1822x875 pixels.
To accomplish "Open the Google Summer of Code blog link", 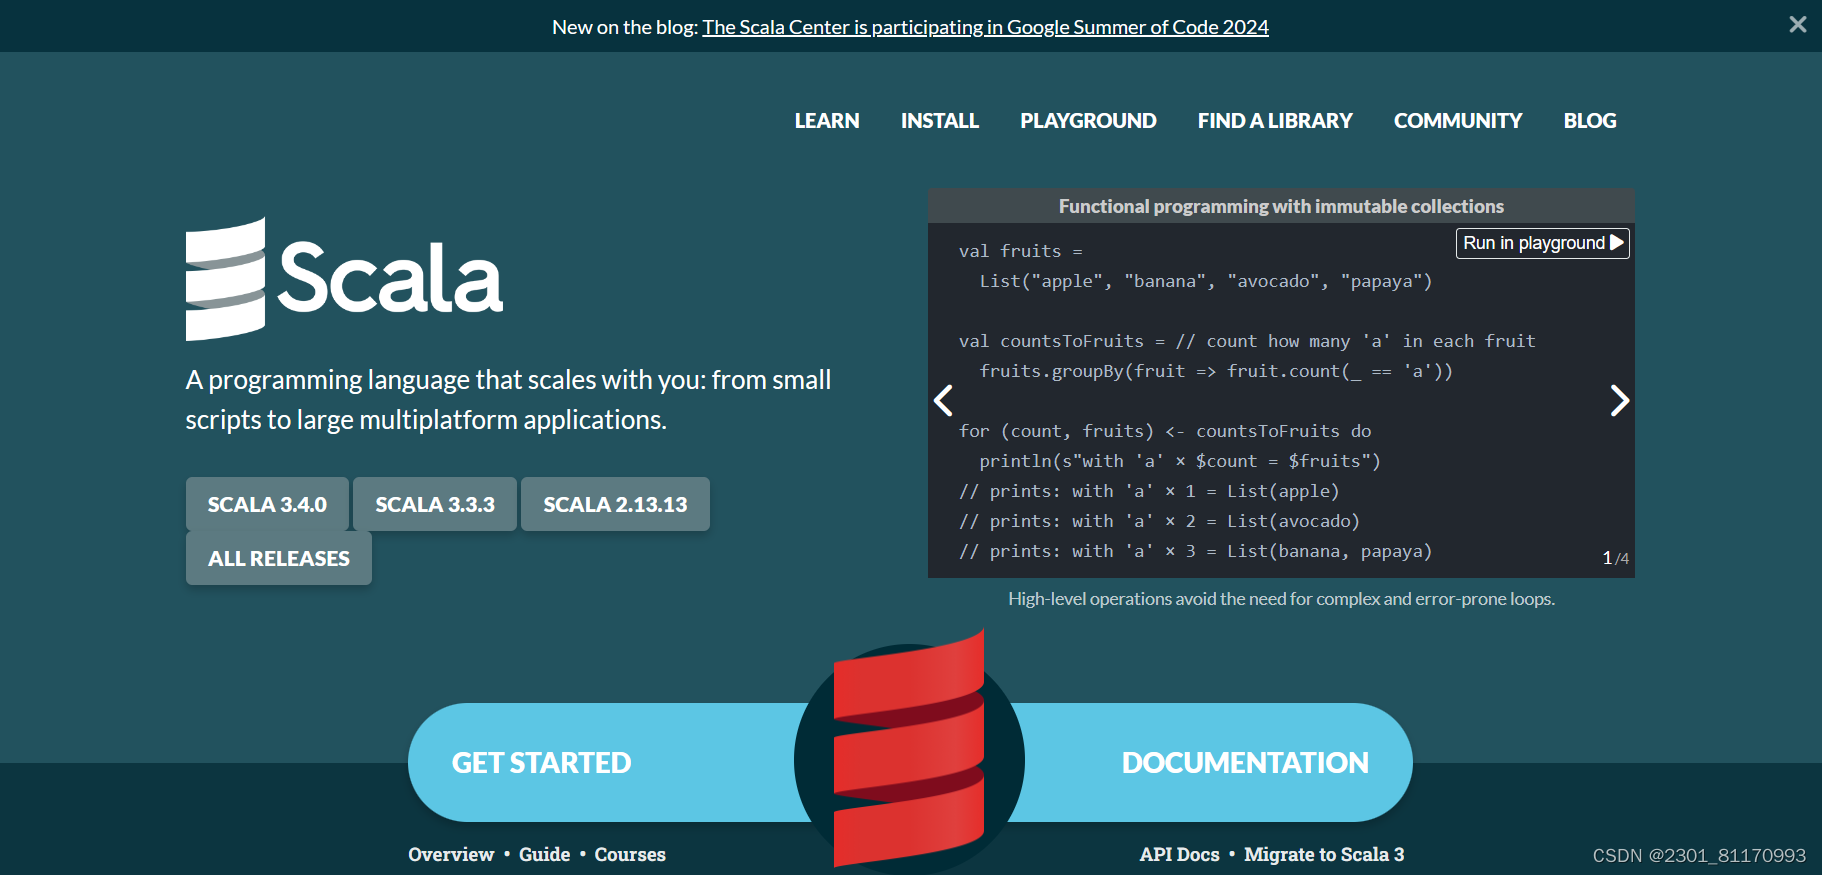I will pyautogui.click(x=985, y=27).
